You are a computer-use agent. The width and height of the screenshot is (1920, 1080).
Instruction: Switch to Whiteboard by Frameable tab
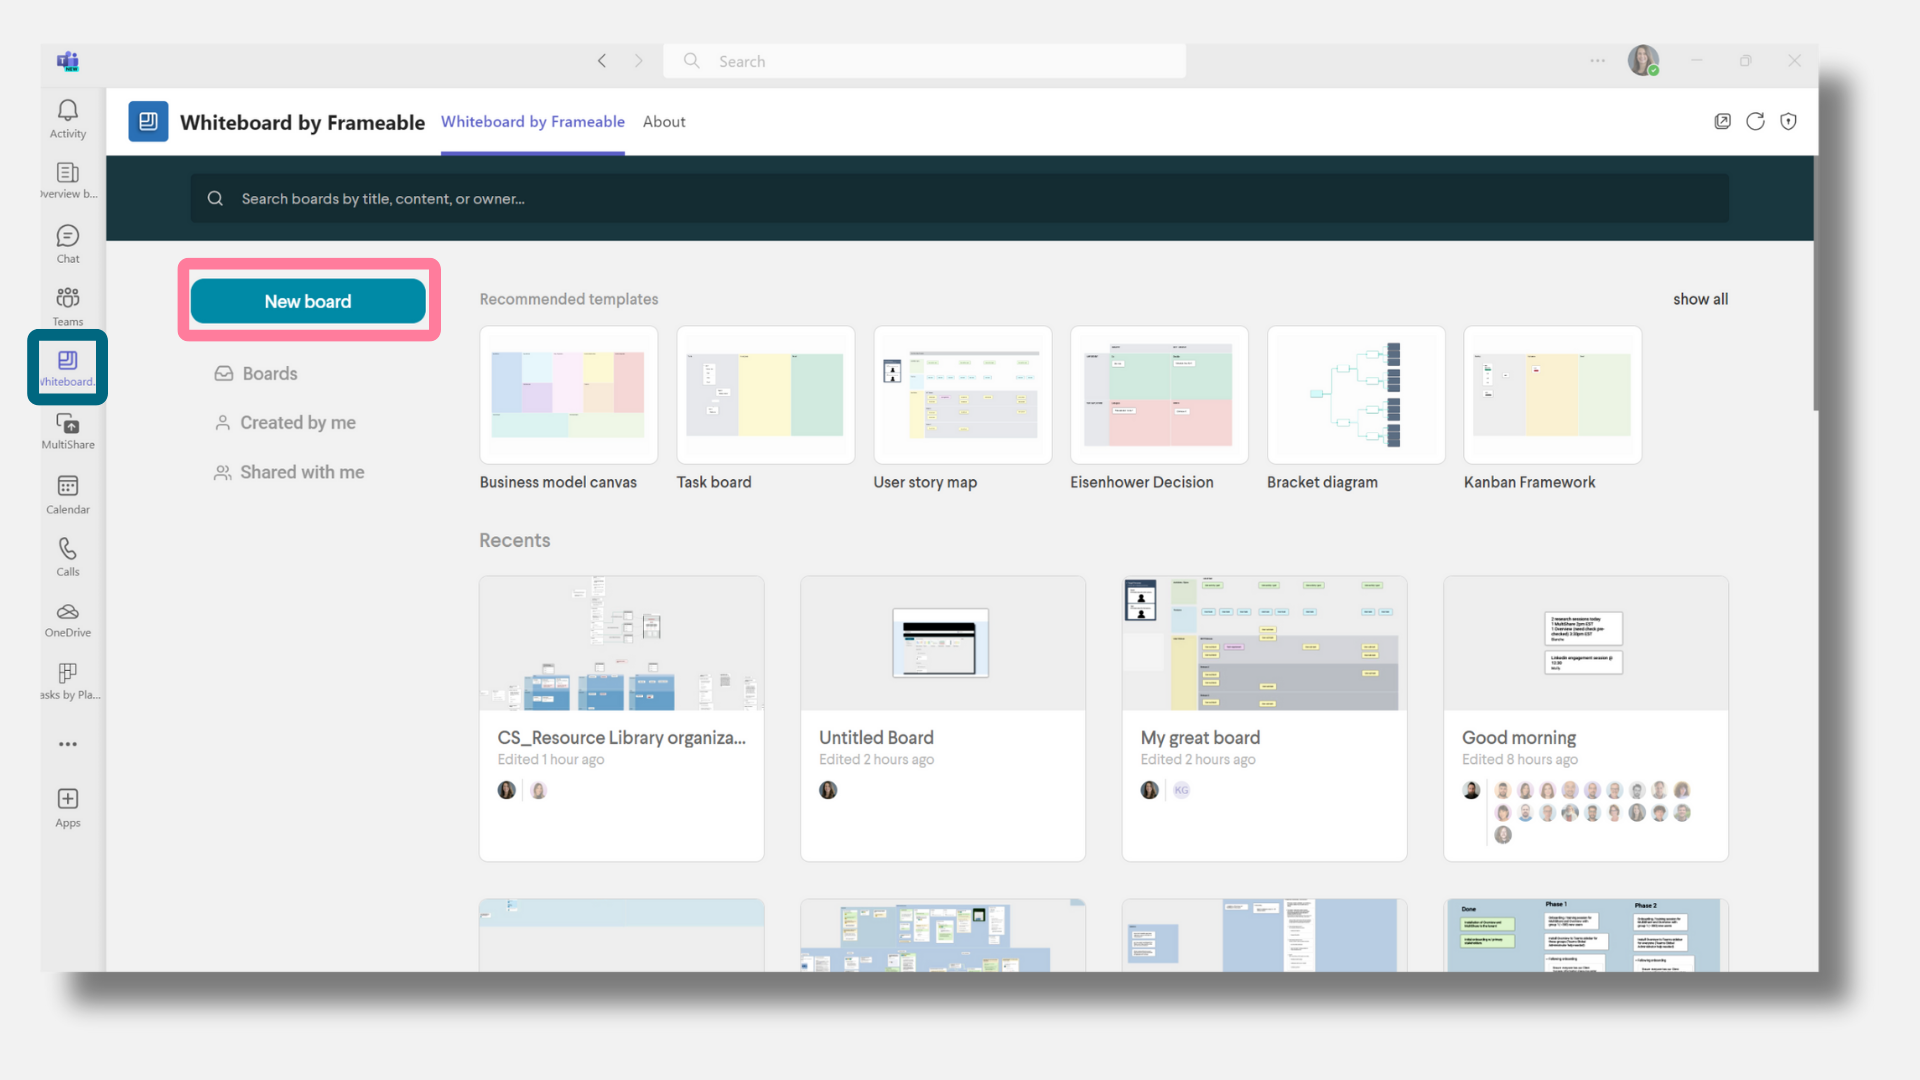coord(533,121)
